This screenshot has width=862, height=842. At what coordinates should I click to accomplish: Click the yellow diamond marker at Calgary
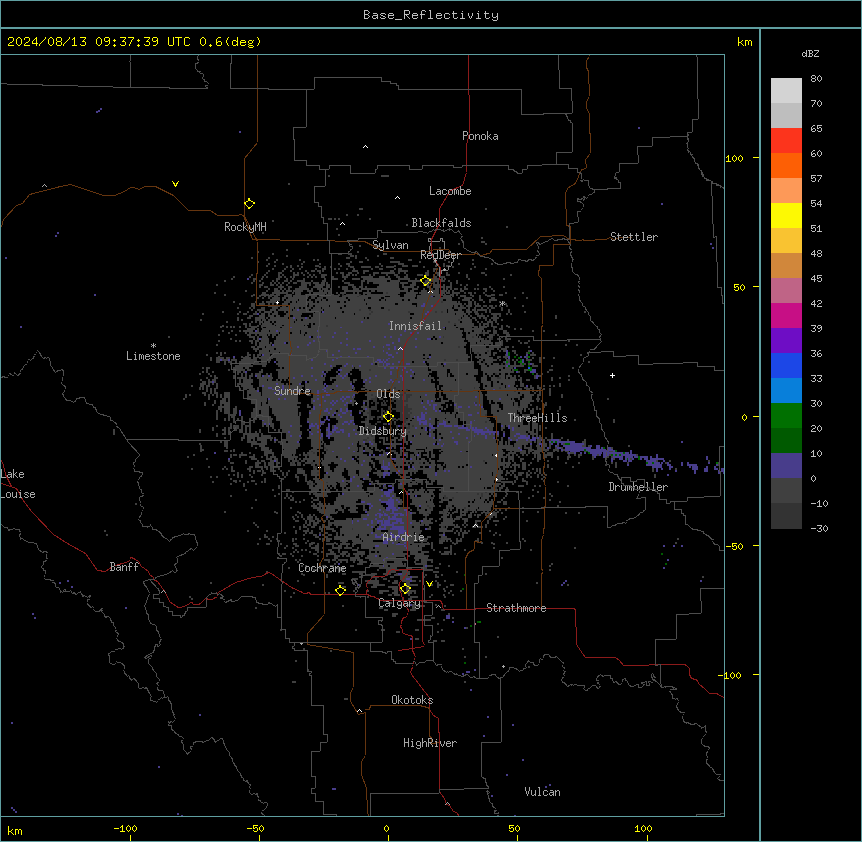click(405, 589)
